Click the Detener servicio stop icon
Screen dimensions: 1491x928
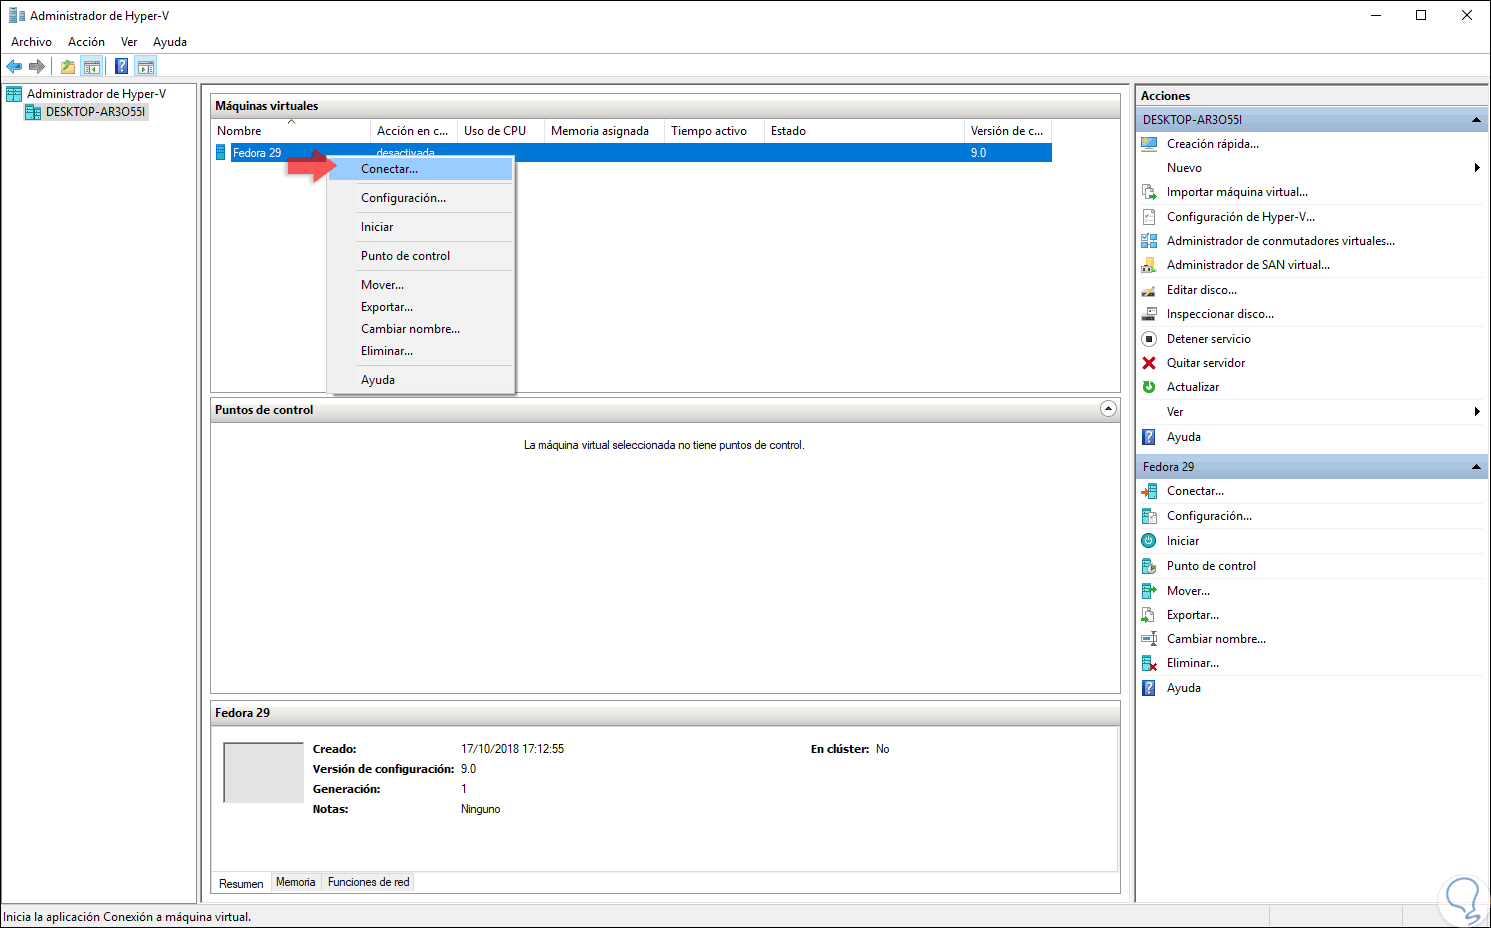(1149, 339)
